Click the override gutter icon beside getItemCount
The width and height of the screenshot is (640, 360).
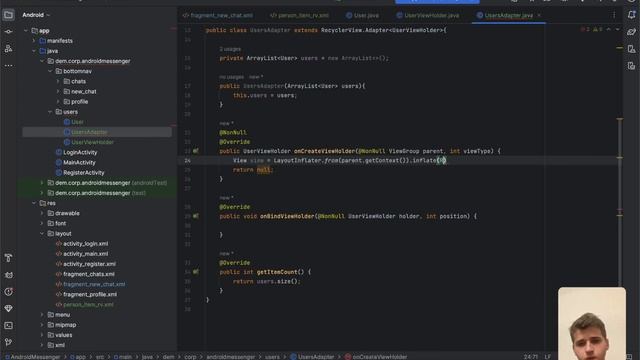[196, 272]
